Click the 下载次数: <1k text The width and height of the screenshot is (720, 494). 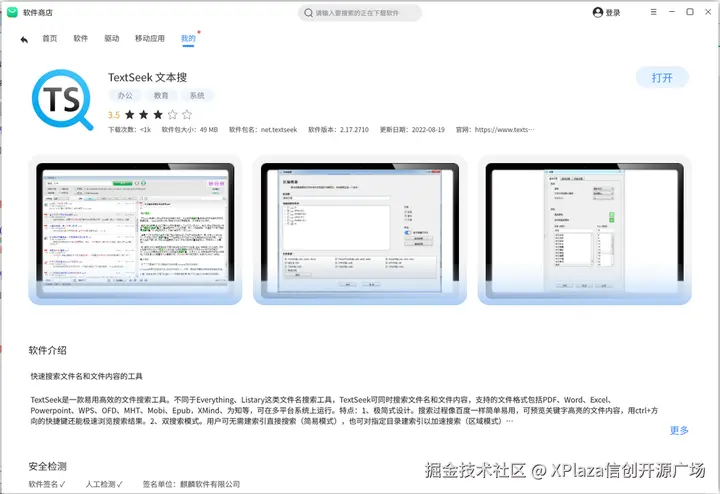[129, 130]
